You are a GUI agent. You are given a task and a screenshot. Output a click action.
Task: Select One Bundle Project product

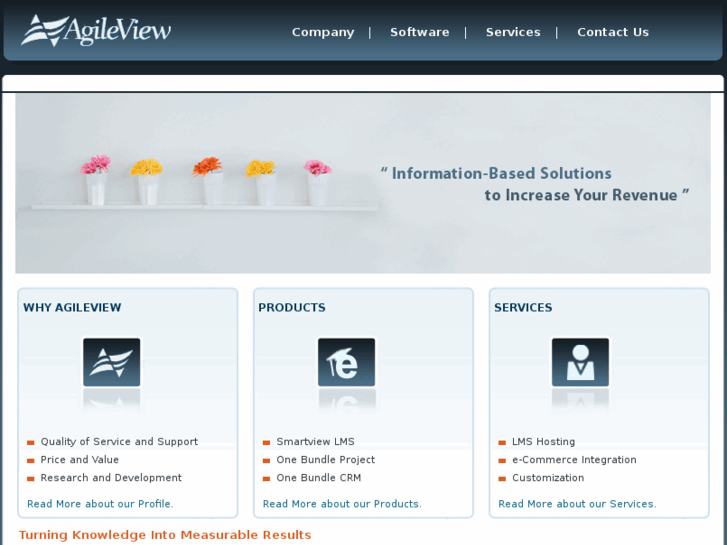[x=325, y=460]
